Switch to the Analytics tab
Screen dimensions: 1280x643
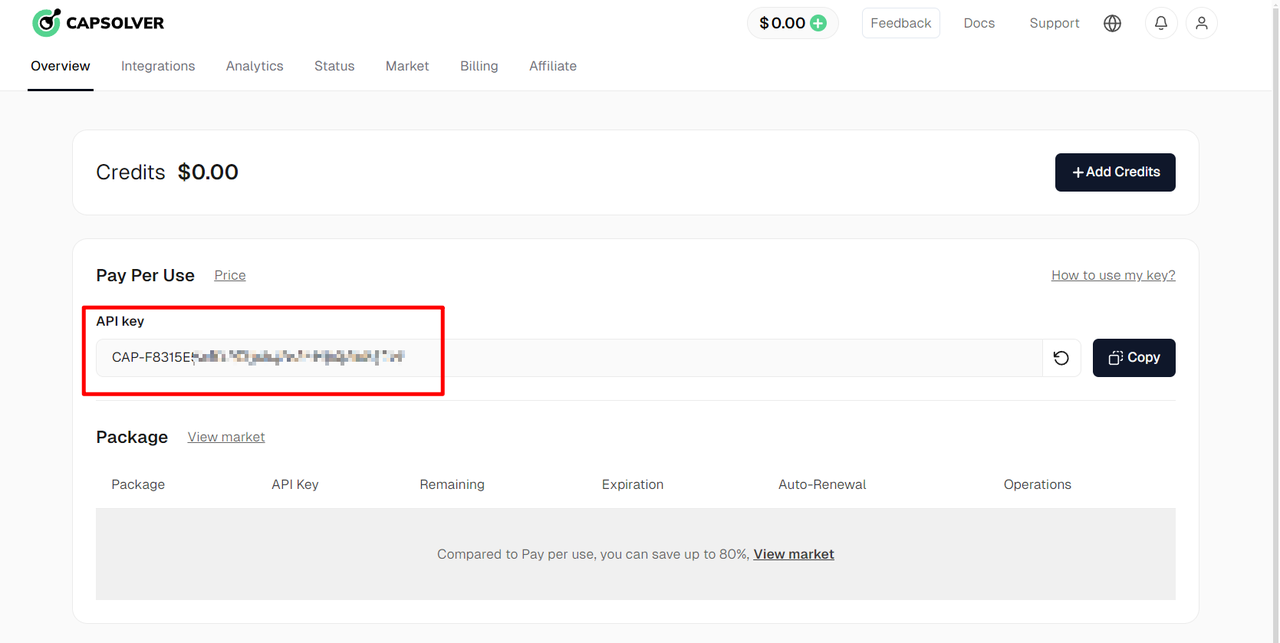point(254,66)
